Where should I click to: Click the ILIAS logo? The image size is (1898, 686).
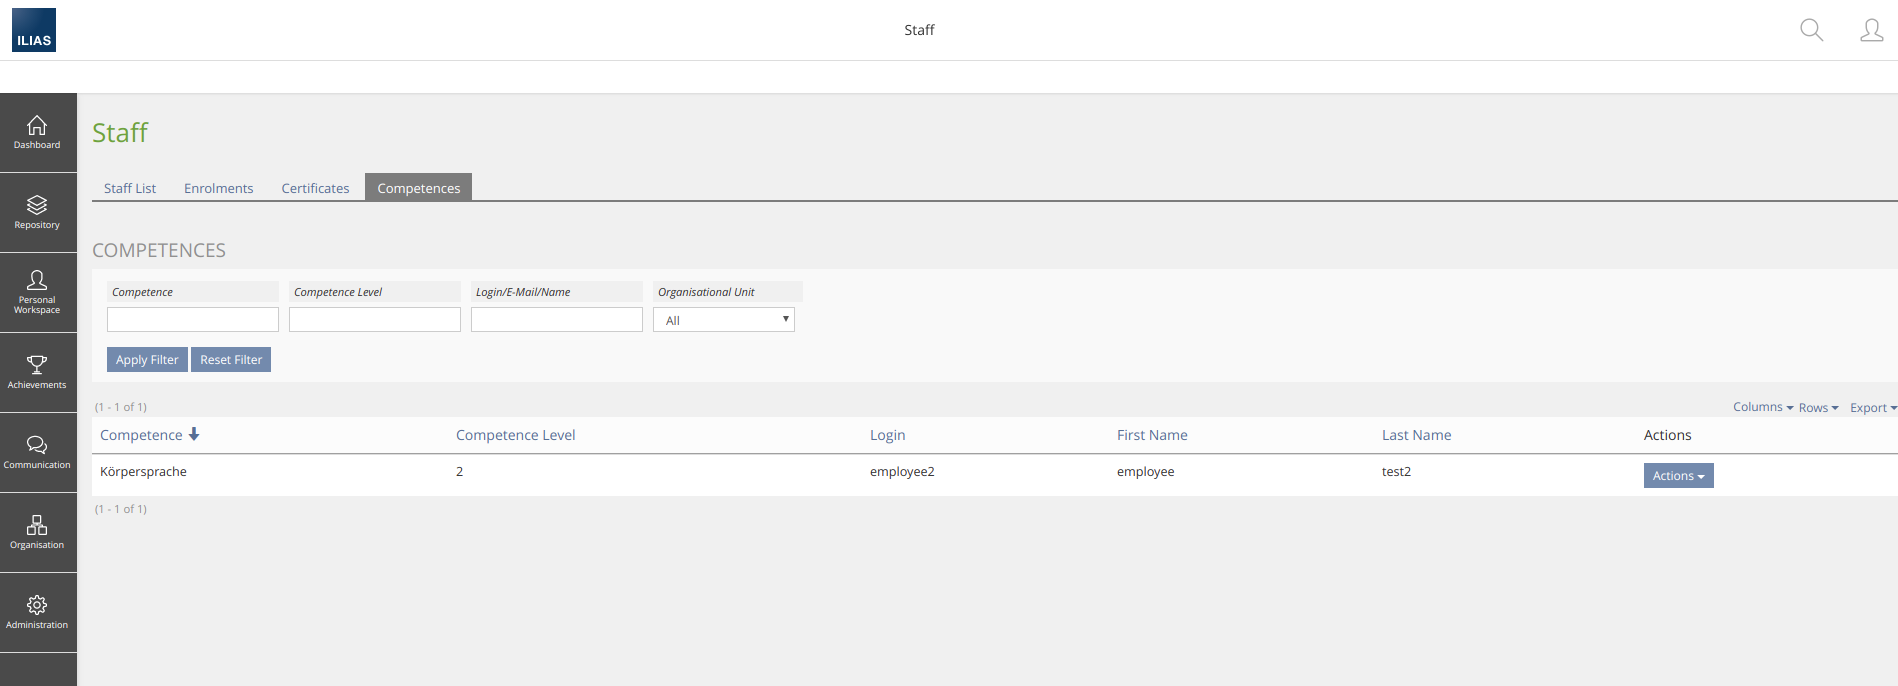pyautogui.click(x=34, y=30)
